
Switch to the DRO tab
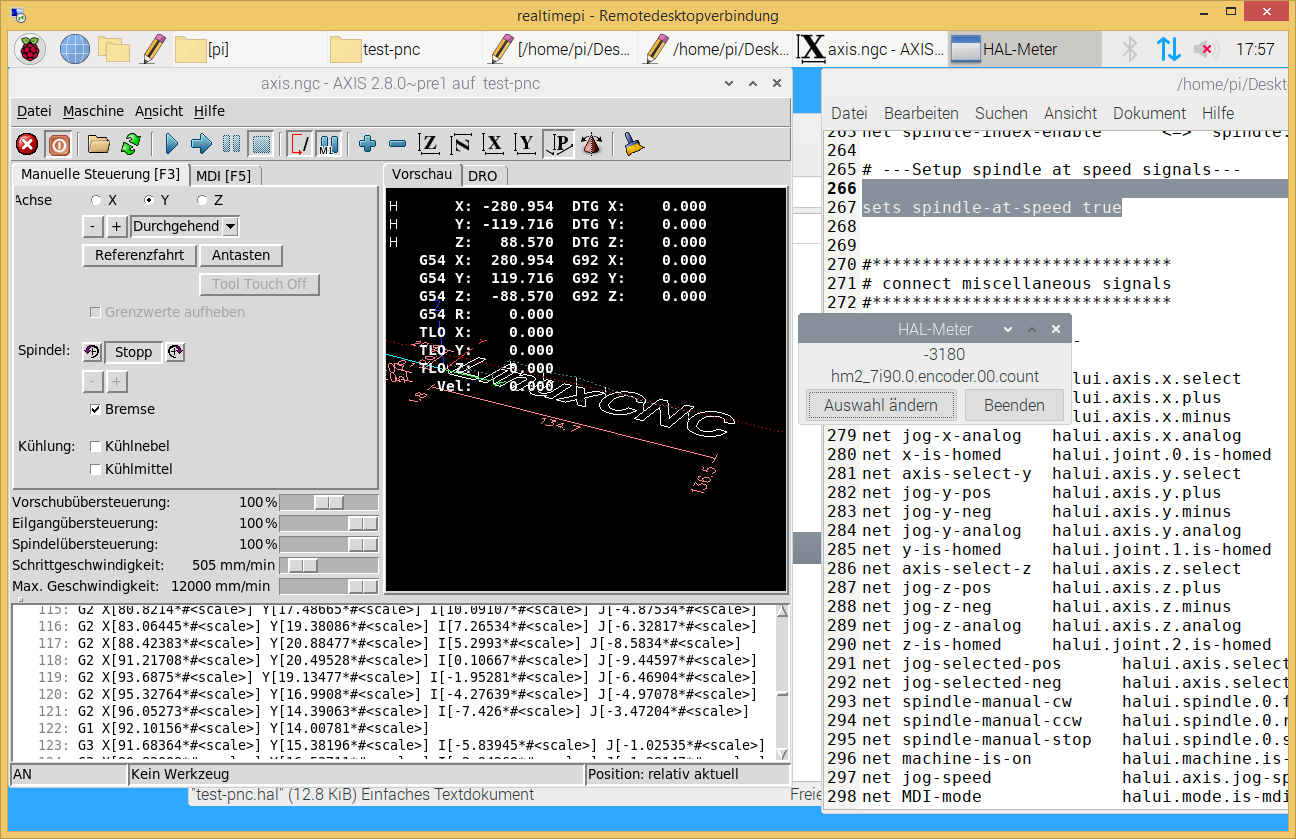click(x=483, y=176)
